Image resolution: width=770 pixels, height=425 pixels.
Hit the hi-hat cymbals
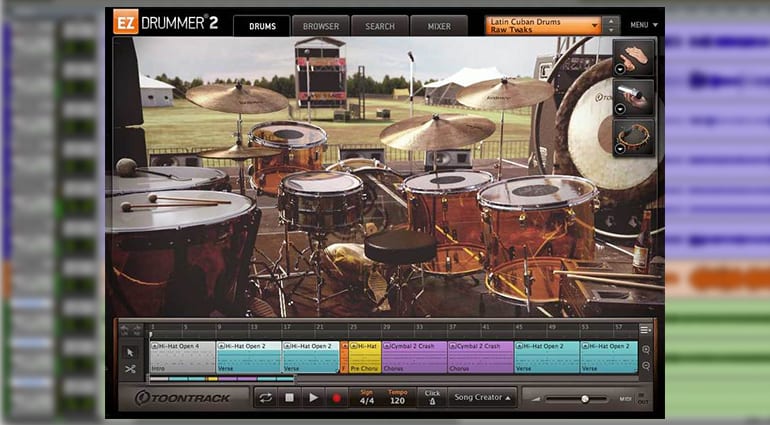(x=239, y=152)
